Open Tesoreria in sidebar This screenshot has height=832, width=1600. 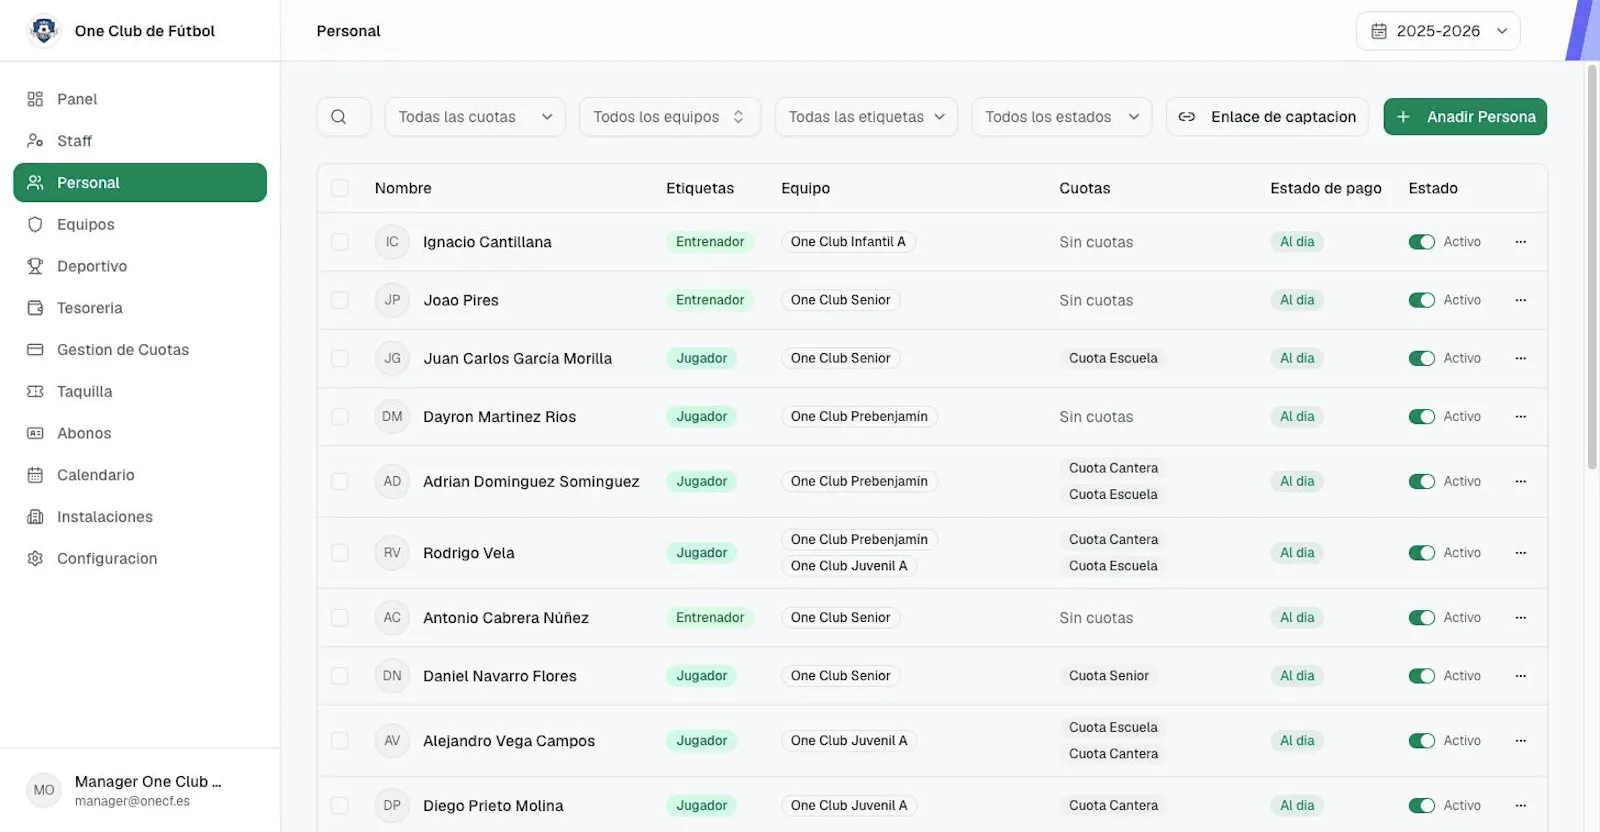[140, 308]
